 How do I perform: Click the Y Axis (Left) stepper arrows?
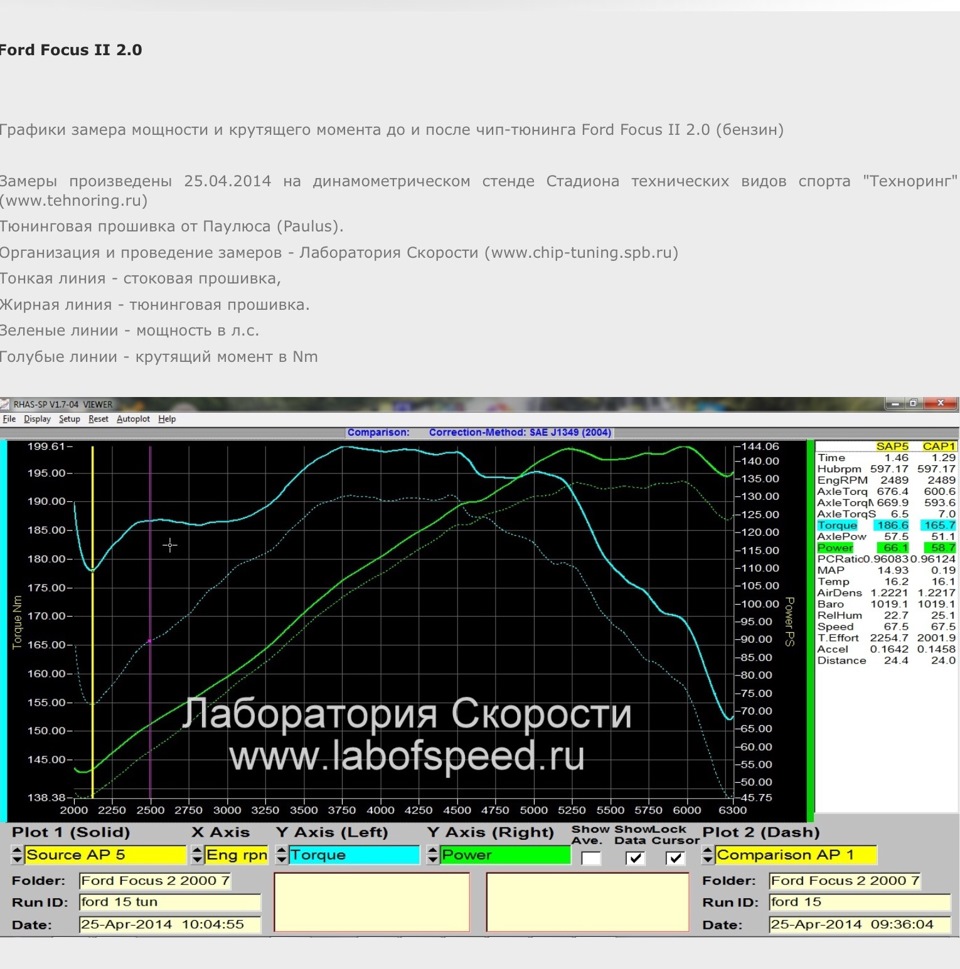click(281, 855)
